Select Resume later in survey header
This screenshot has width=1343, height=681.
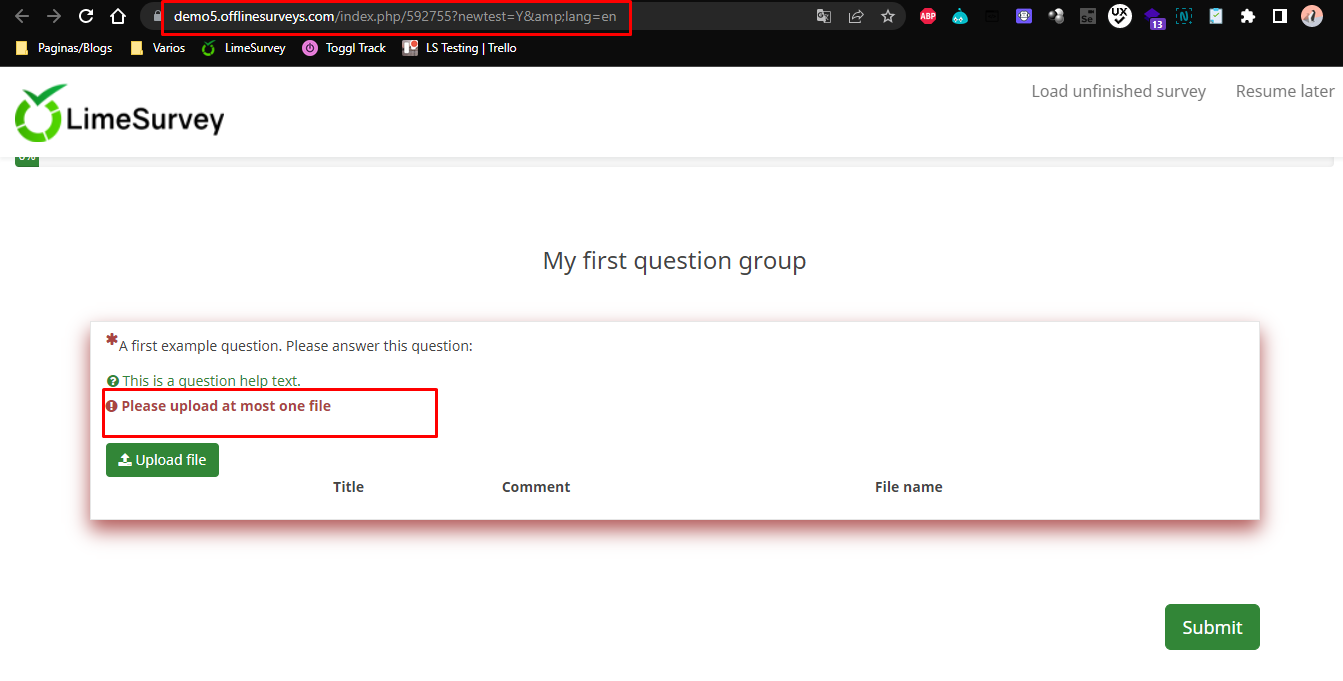(x=1285, y=91)
